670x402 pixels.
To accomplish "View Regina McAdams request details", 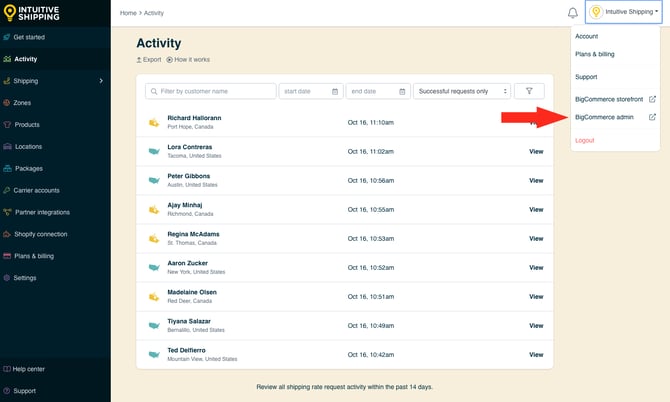I will [536, 239].
